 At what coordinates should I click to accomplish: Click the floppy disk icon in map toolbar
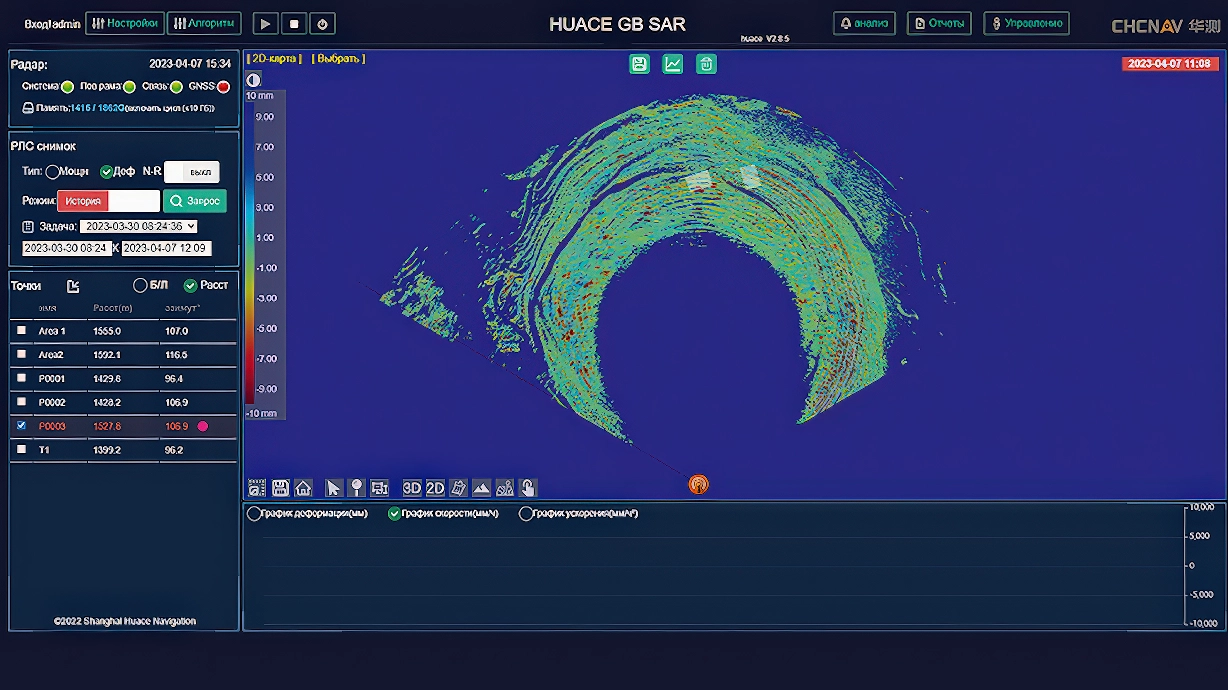[280, 488]
